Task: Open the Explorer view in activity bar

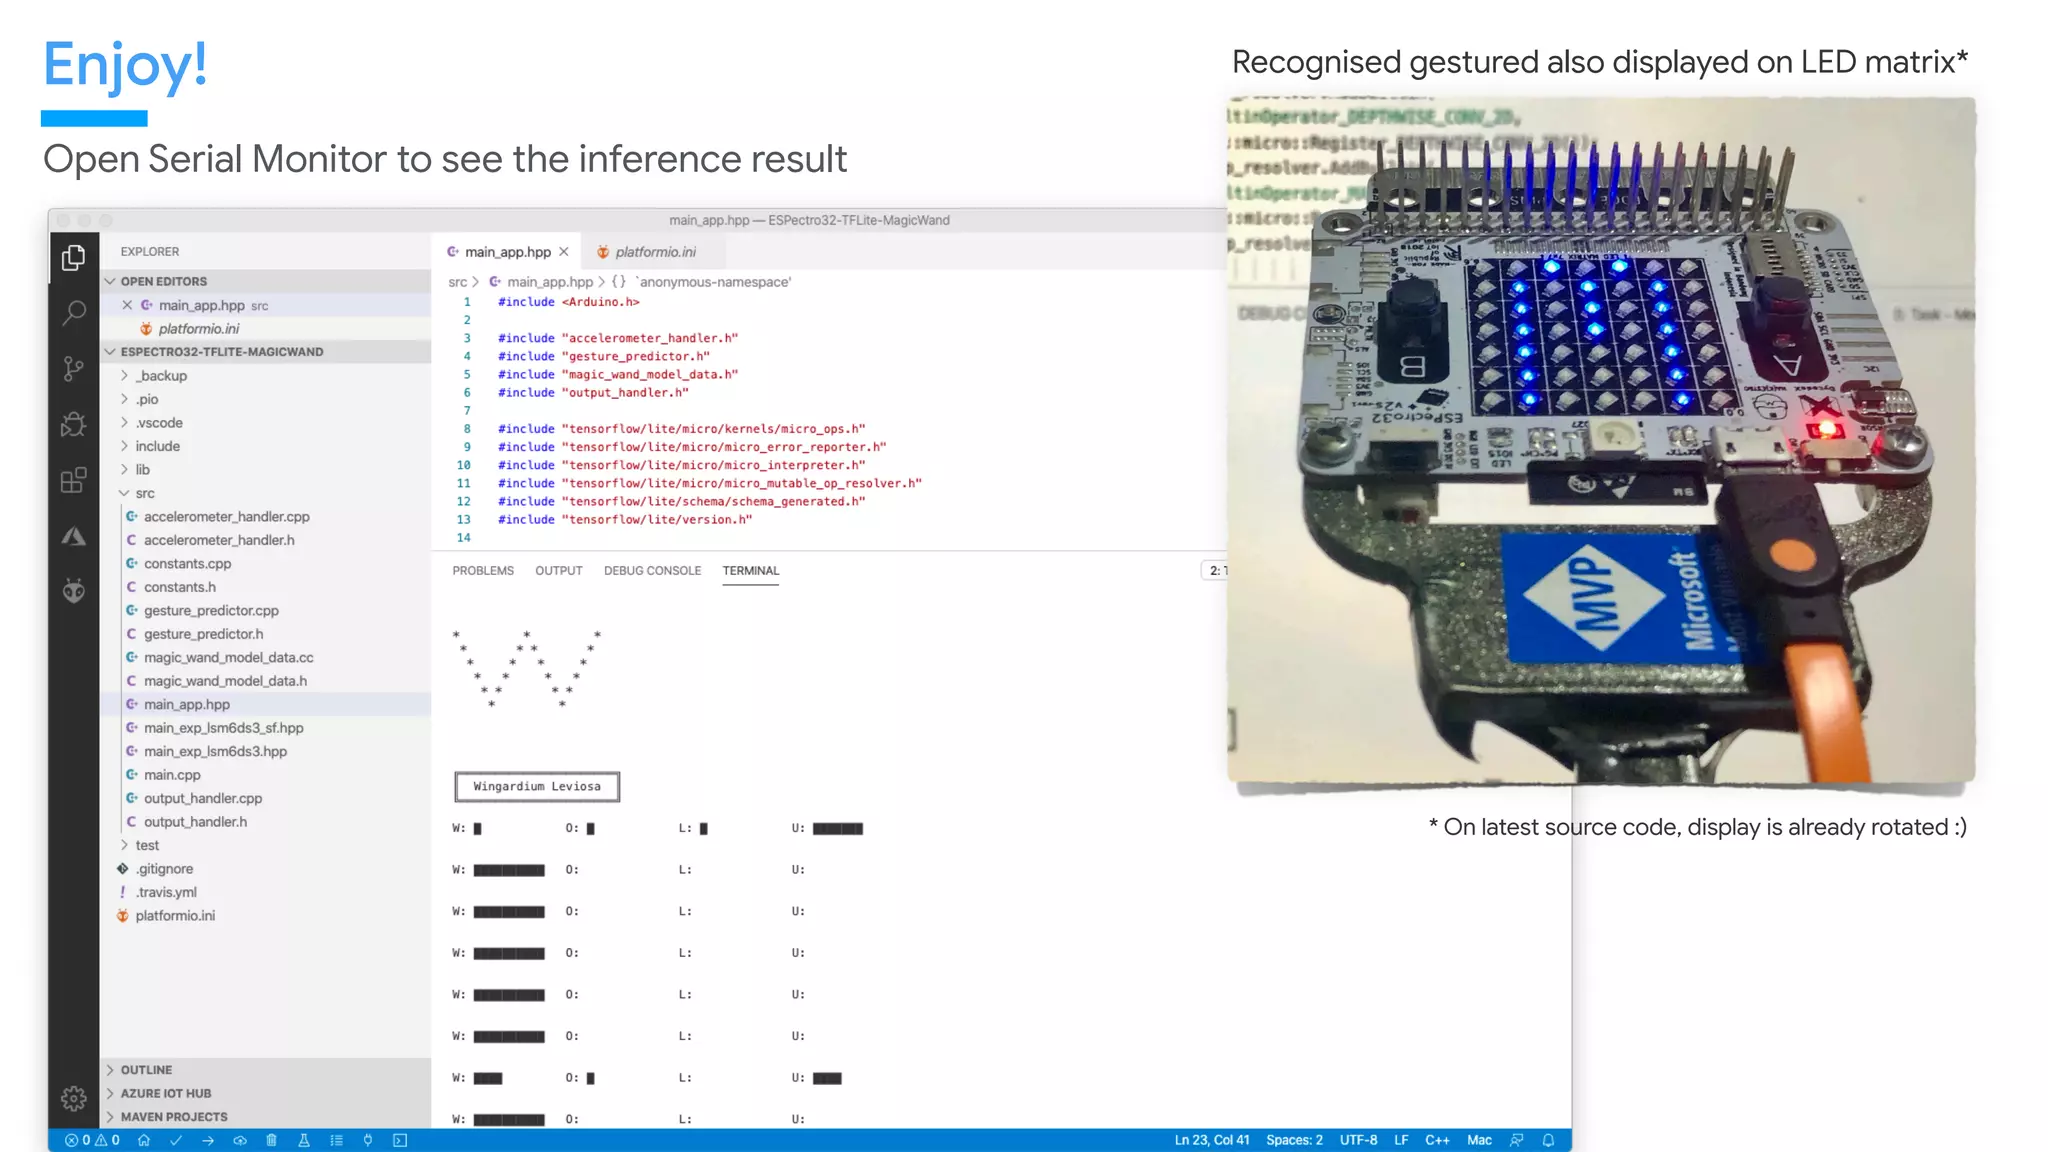Action: click(73, 258)
